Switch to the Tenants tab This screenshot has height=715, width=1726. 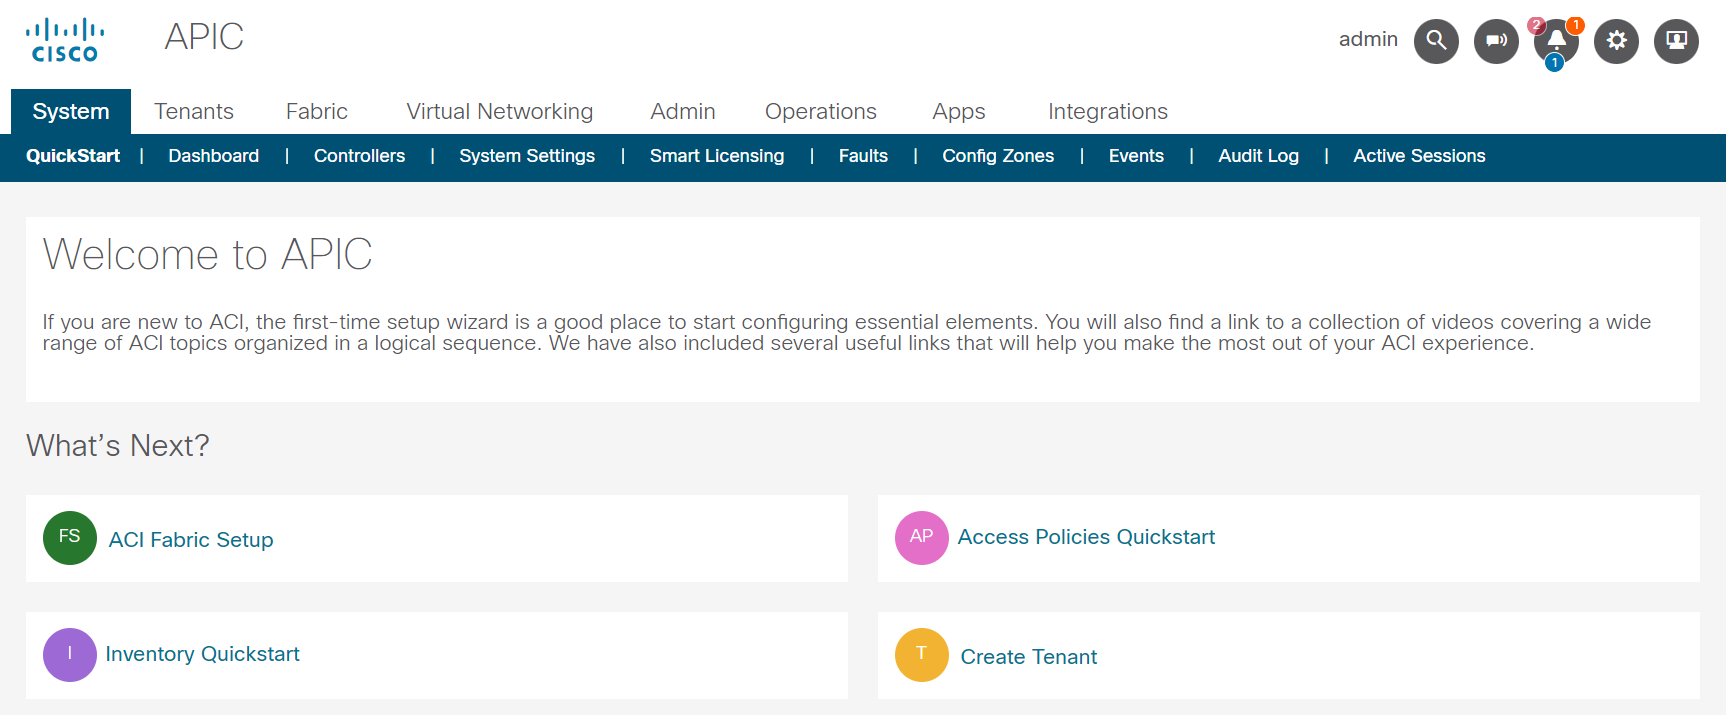(194, 111)
